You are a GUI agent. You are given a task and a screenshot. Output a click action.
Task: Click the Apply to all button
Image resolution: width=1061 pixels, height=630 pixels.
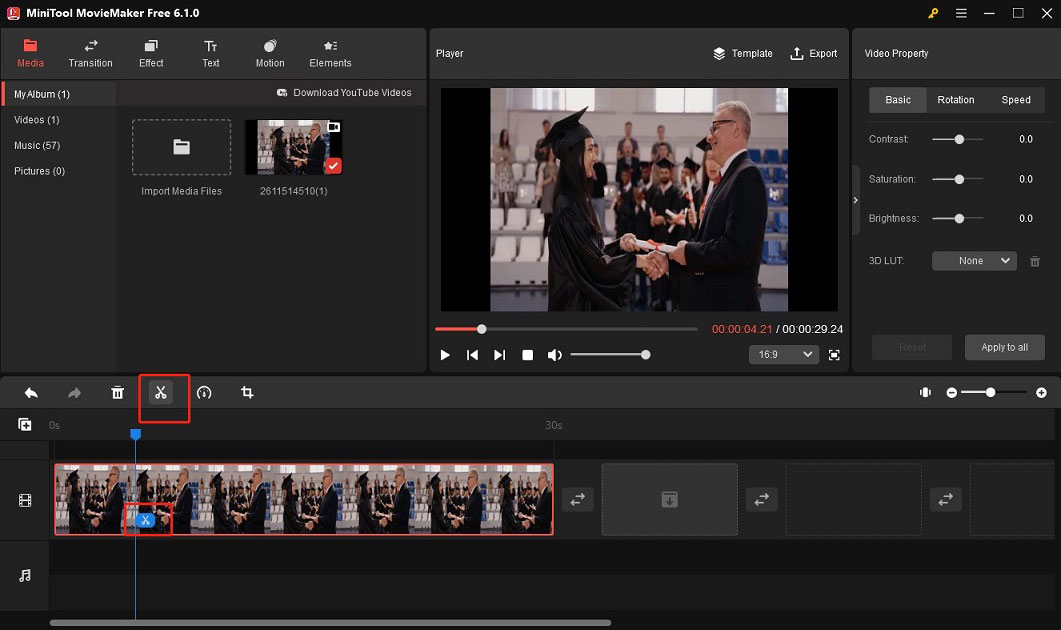click(1004, 347)
